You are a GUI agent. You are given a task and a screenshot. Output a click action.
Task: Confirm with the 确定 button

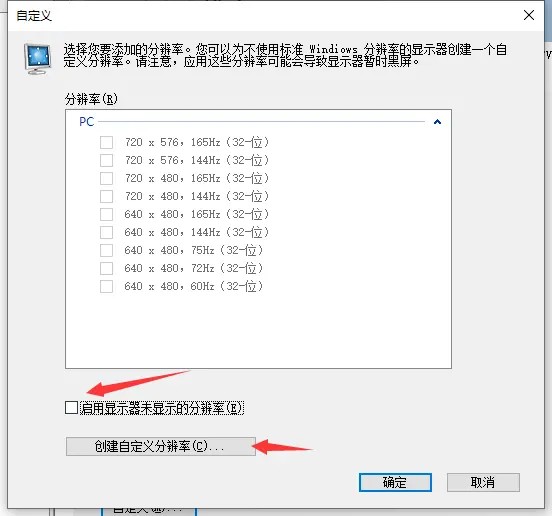pos(395,482)
